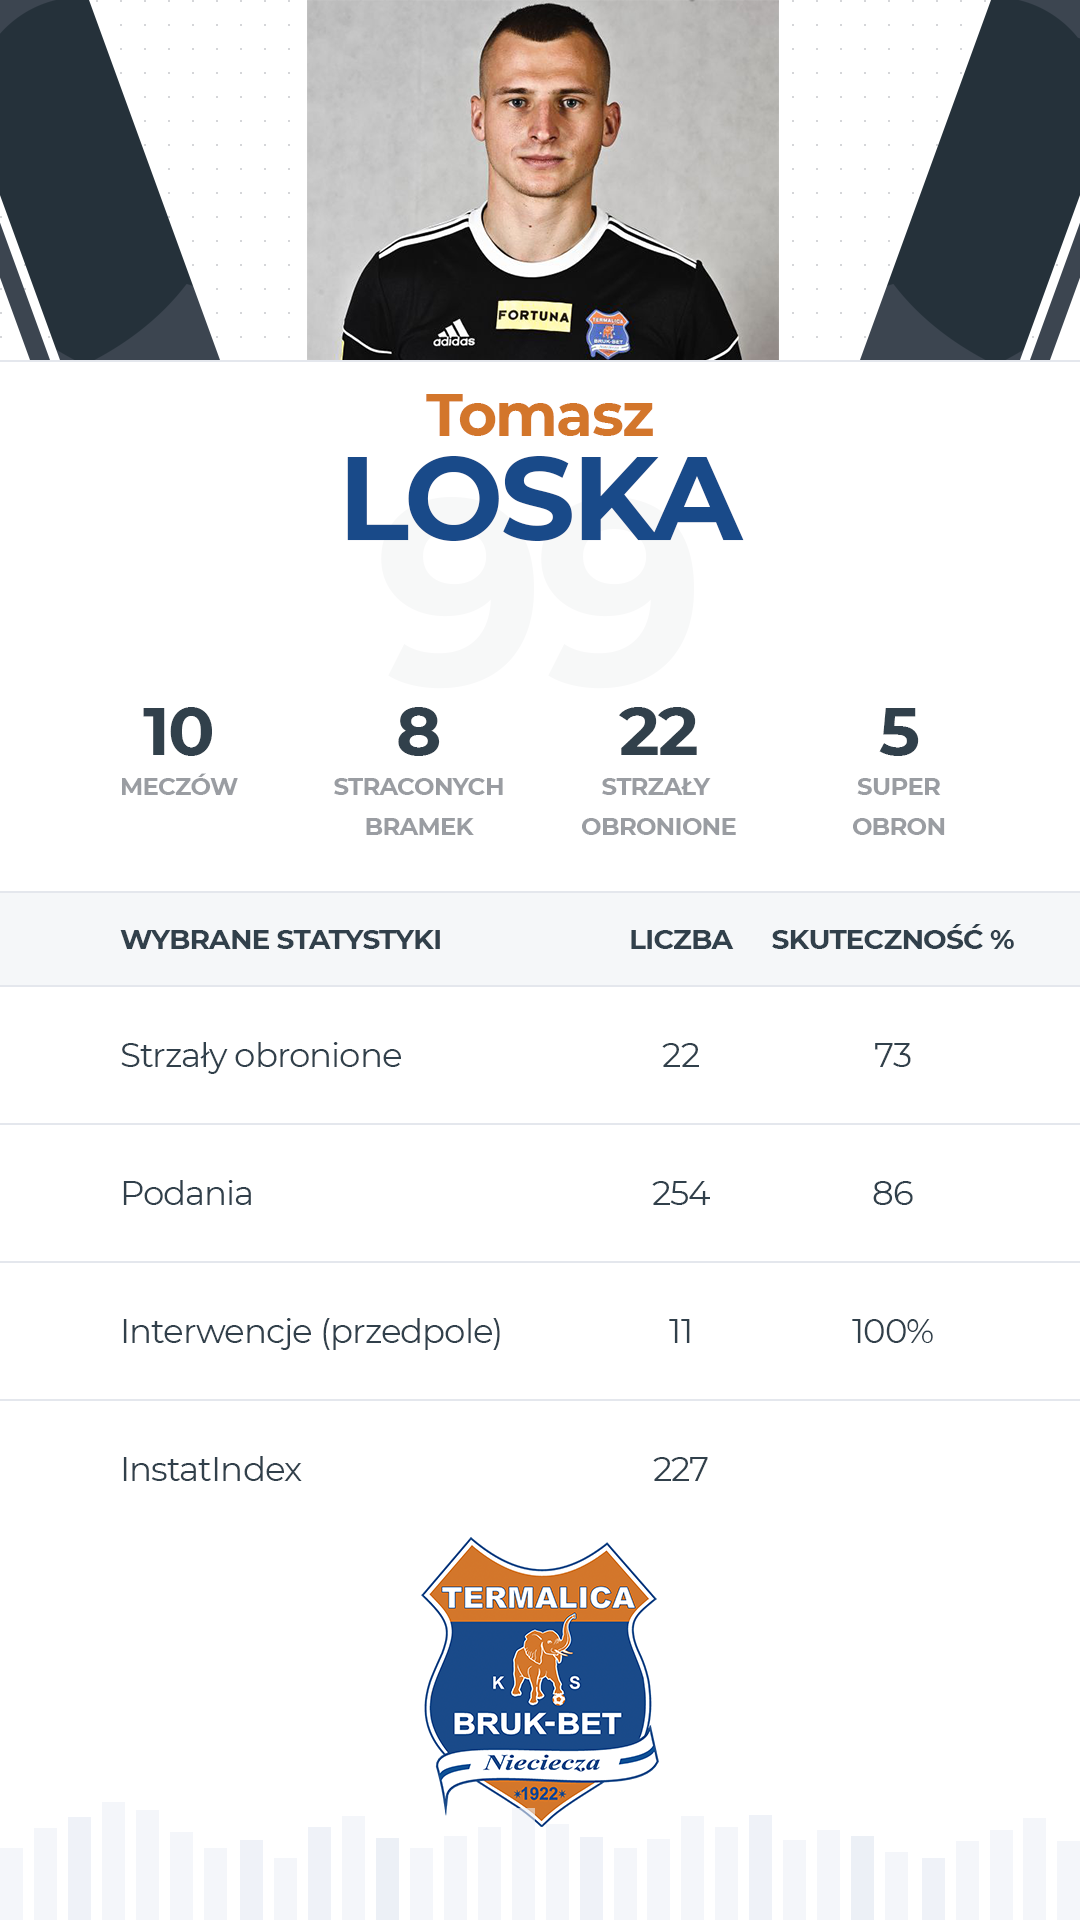Click the adidas logo on jersey
Image resolution: width=1080 pixels, height=1920 pixels.
coord(454,334)
